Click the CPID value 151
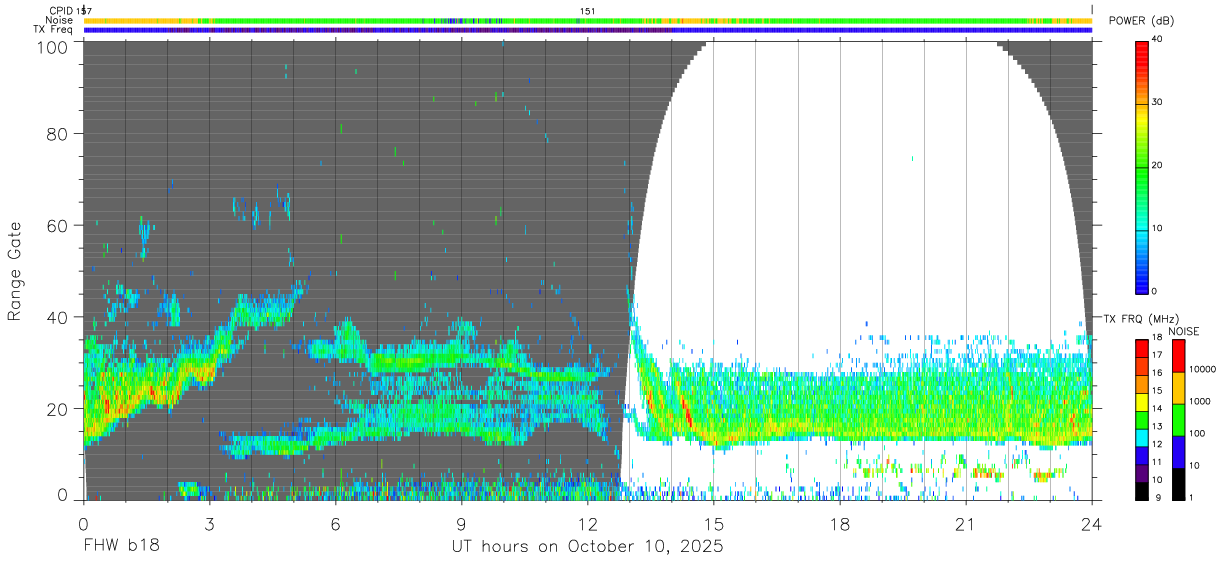Viewport: 1228px width, 567px height. [x=588, y=11]
